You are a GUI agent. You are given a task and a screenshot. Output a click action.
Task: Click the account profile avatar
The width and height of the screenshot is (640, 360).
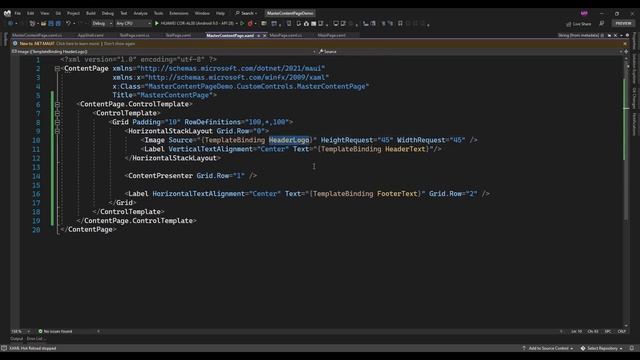584,13
